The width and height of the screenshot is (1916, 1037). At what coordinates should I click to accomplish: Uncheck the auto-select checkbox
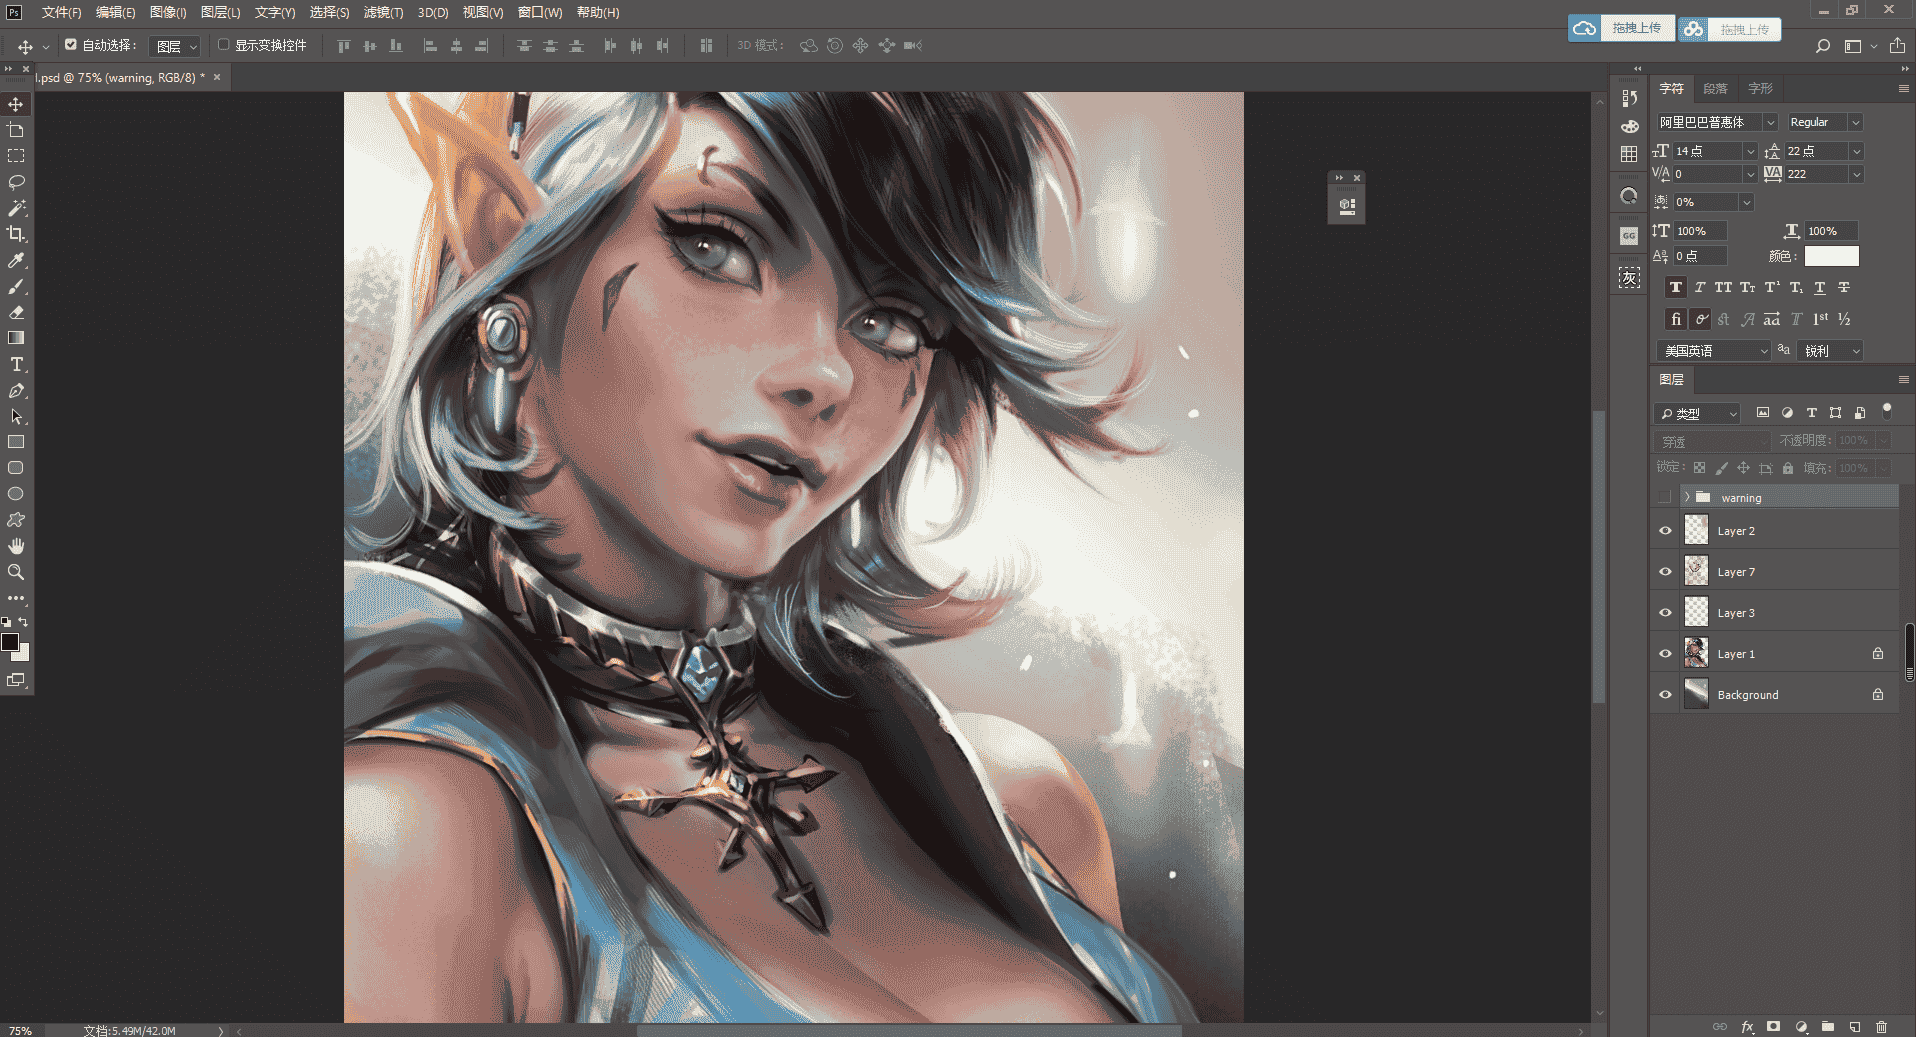71,45
